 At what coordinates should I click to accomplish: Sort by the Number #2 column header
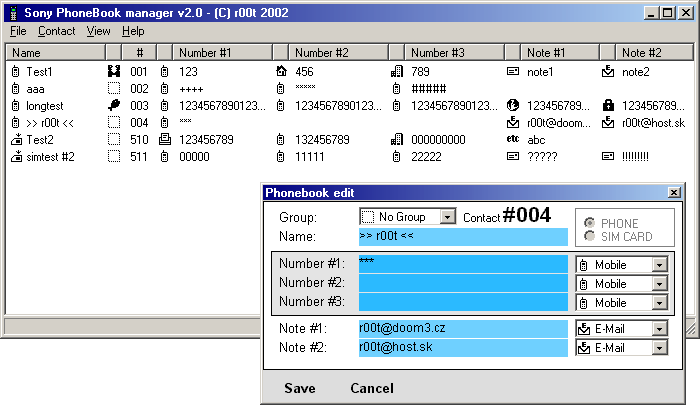(x=339, y=52)
